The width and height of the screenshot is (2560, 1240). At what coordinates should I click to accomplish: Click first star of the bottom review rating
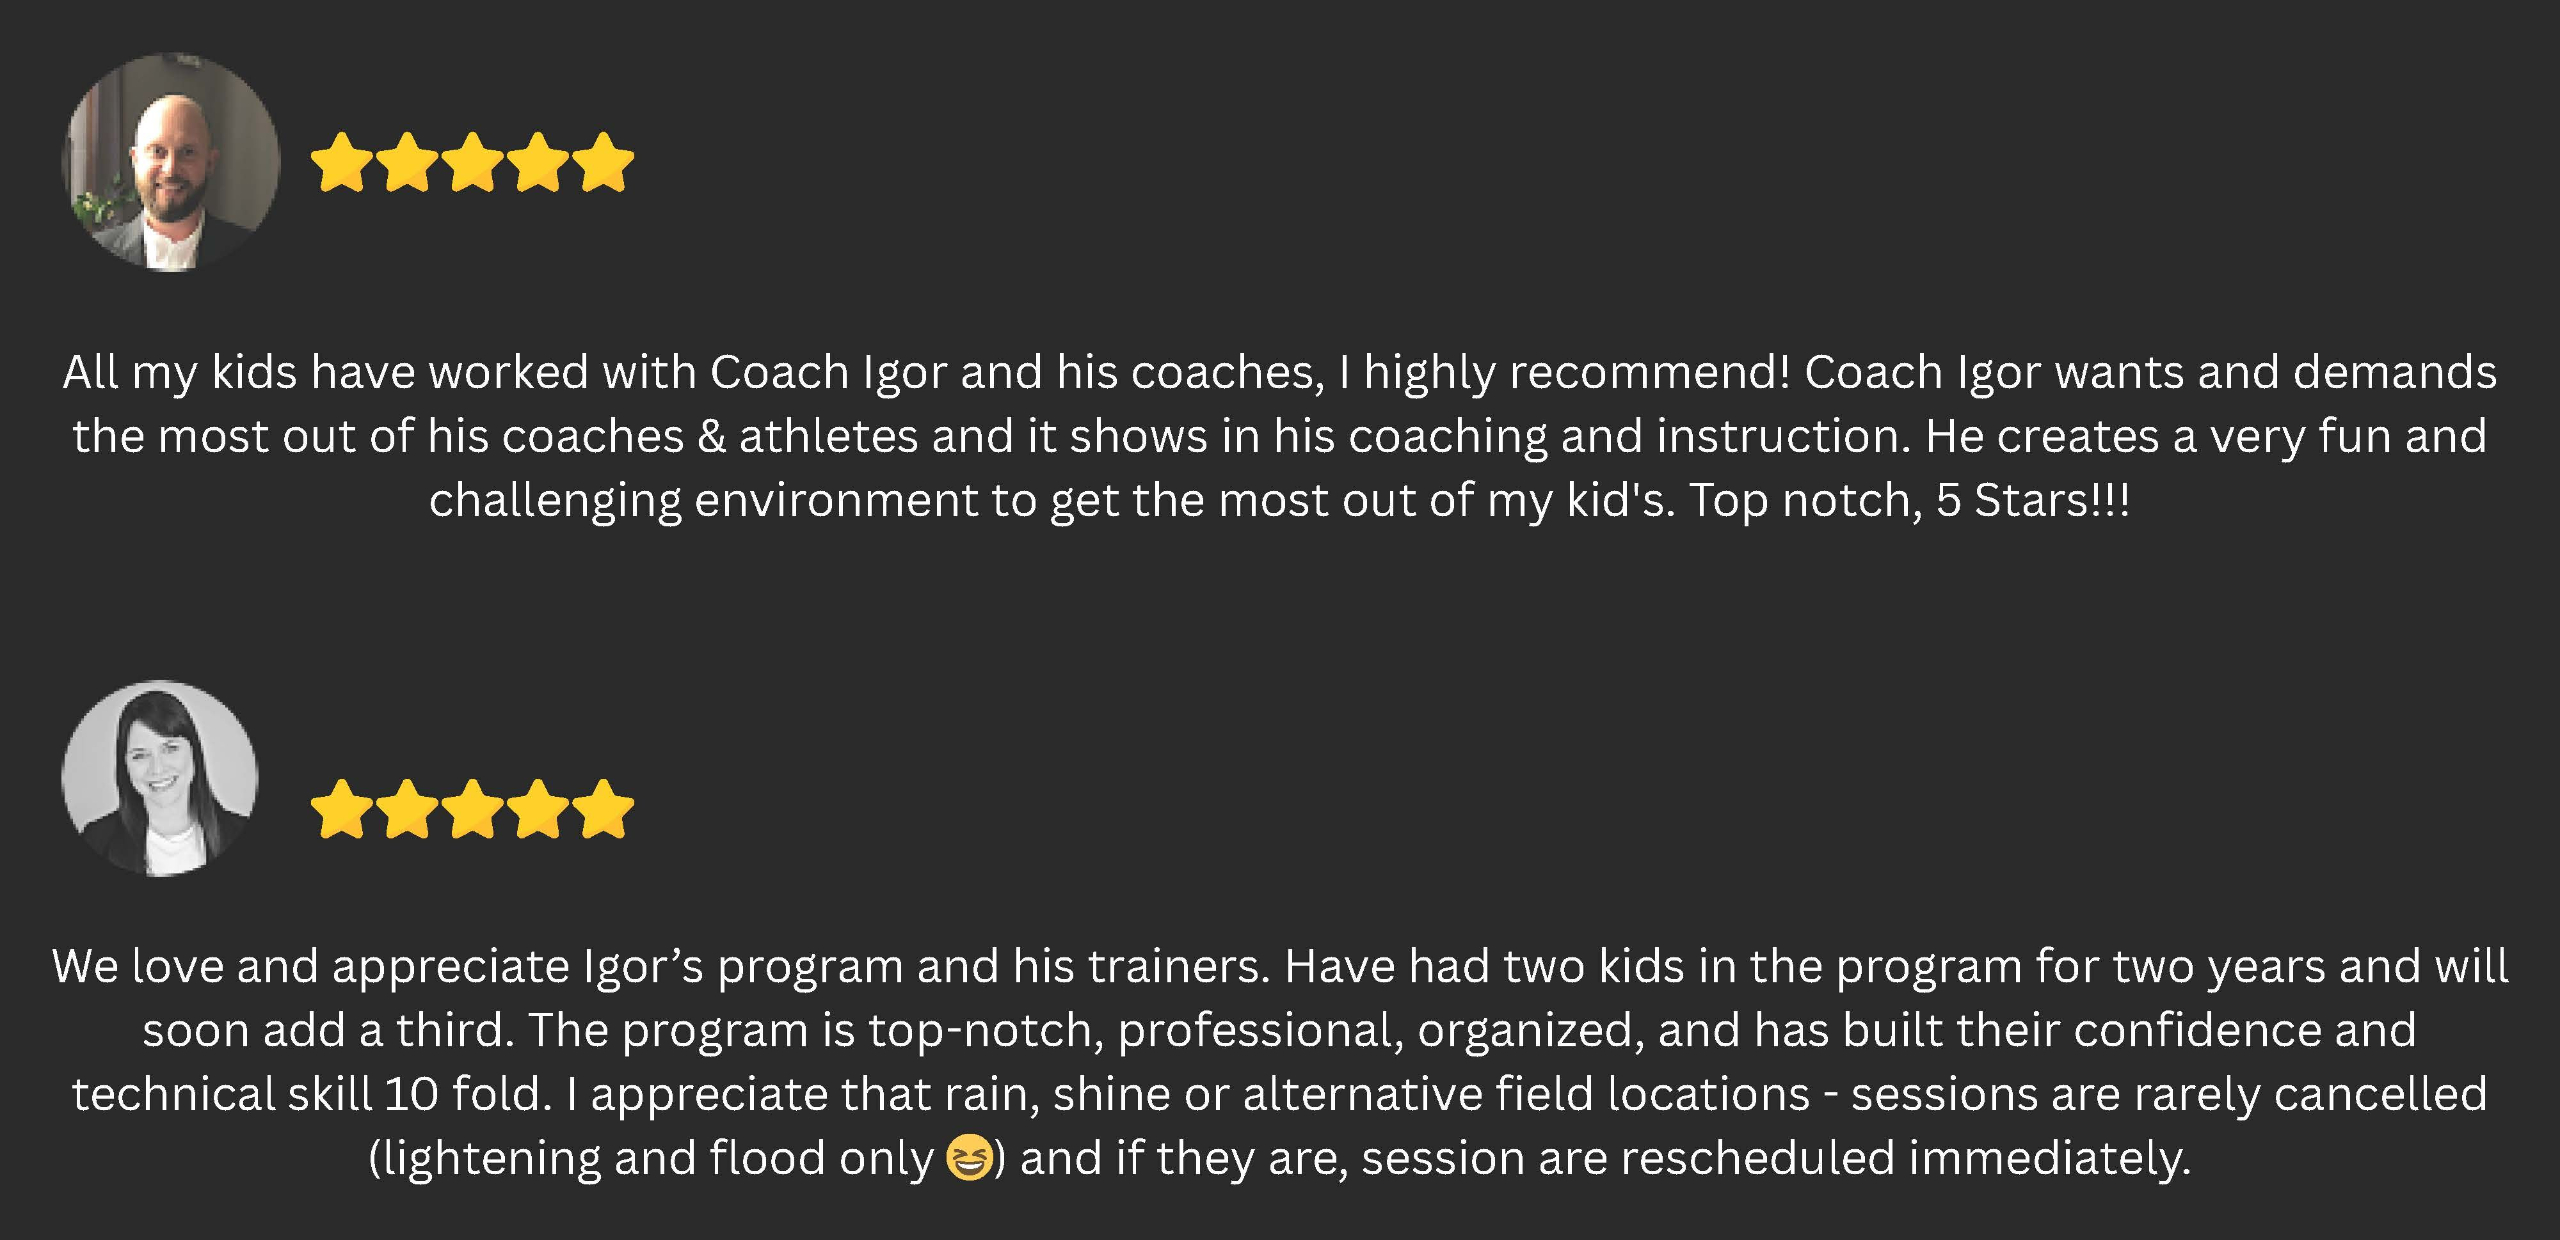[342, 809]
